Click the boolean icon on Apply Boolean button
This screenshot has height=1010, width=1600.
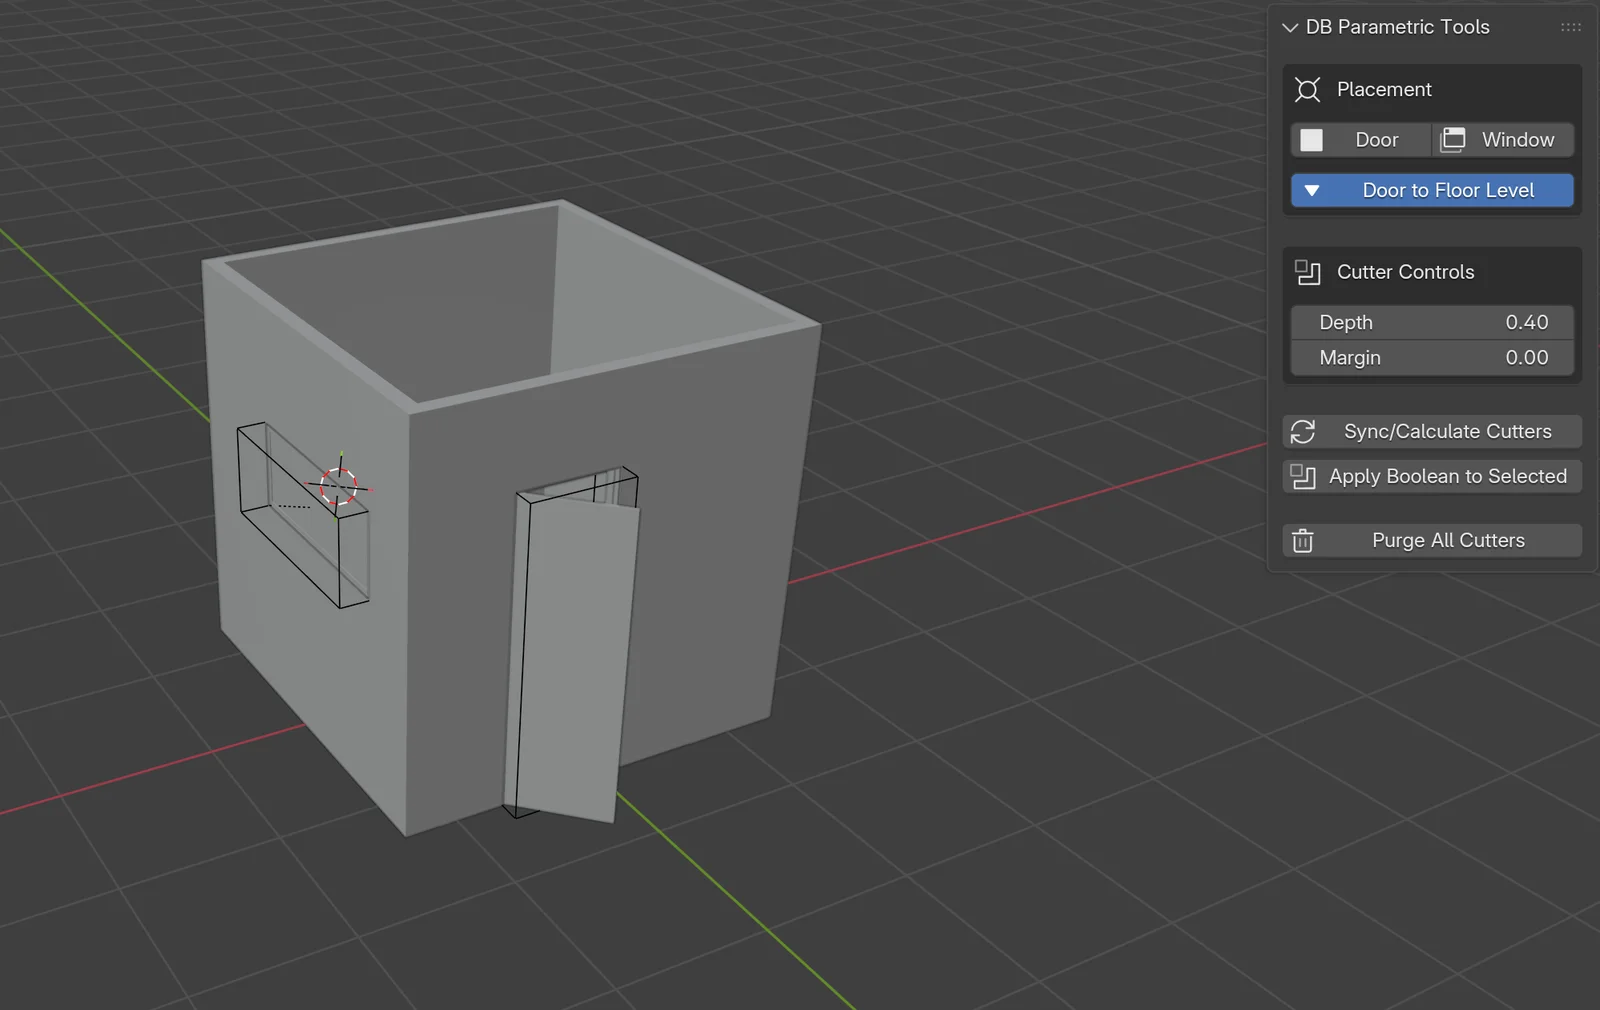(x=1303, y=477)
